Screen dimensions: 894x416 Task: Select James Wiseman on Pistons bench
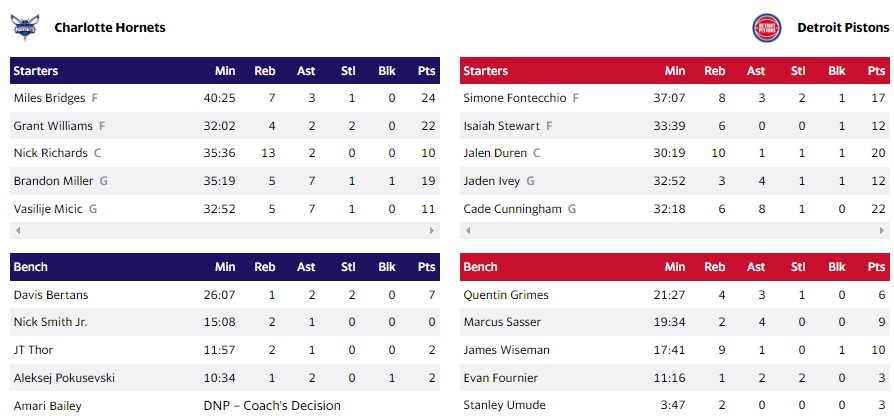506,350
